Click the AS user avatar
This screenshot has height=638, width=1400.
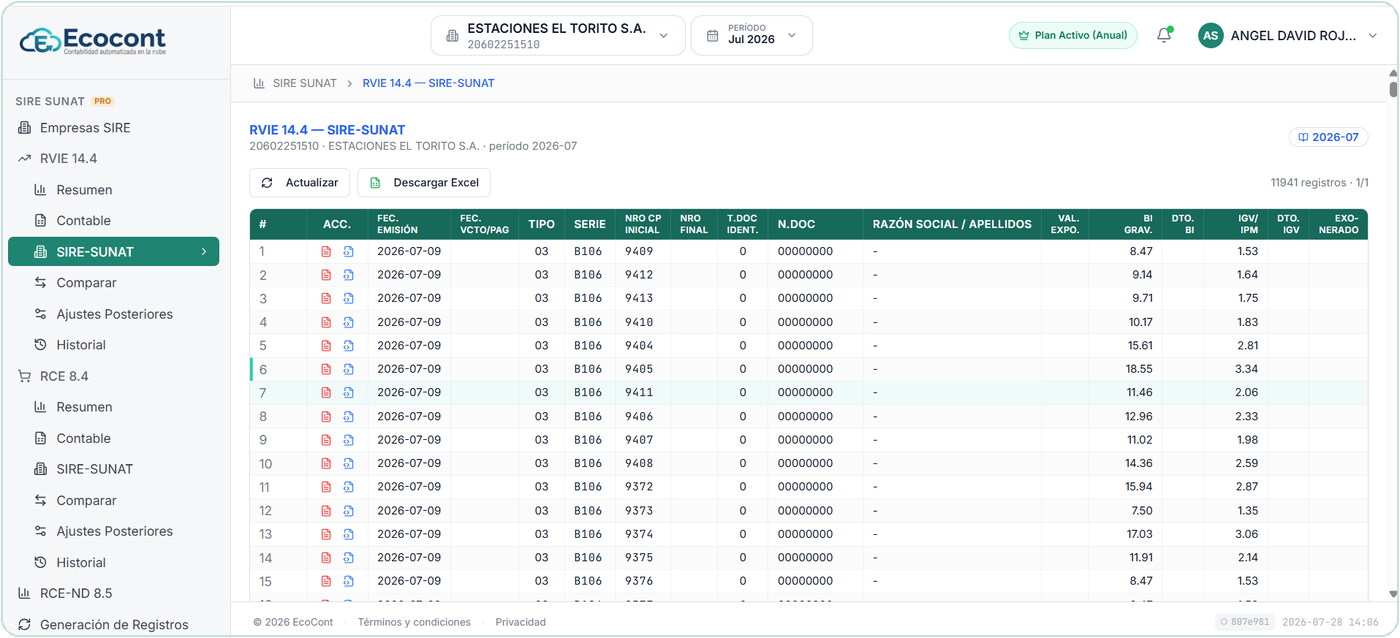pyautogui.click(x=1211, y=35)
